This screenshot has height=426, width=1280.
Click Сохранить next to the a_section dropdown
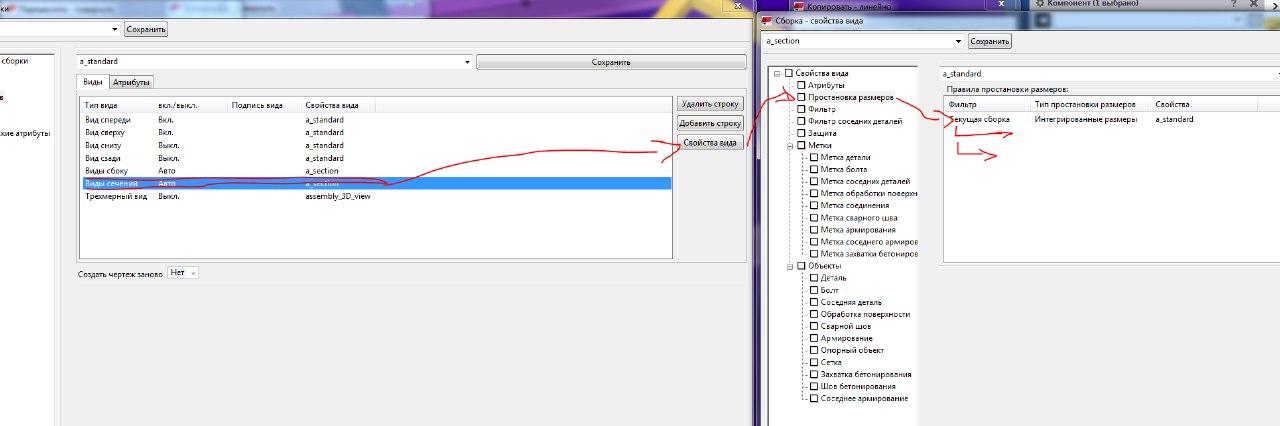click(990, 41)
